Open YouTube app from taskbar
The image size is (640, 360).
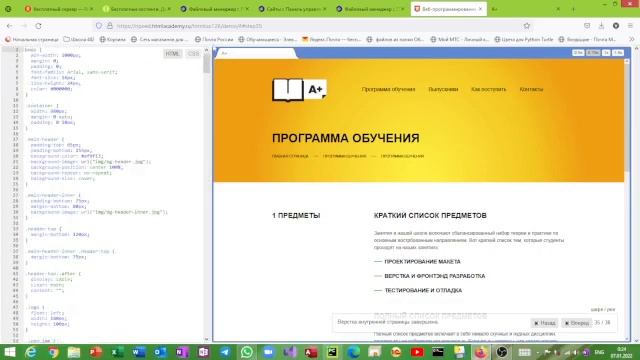(417, 352)
